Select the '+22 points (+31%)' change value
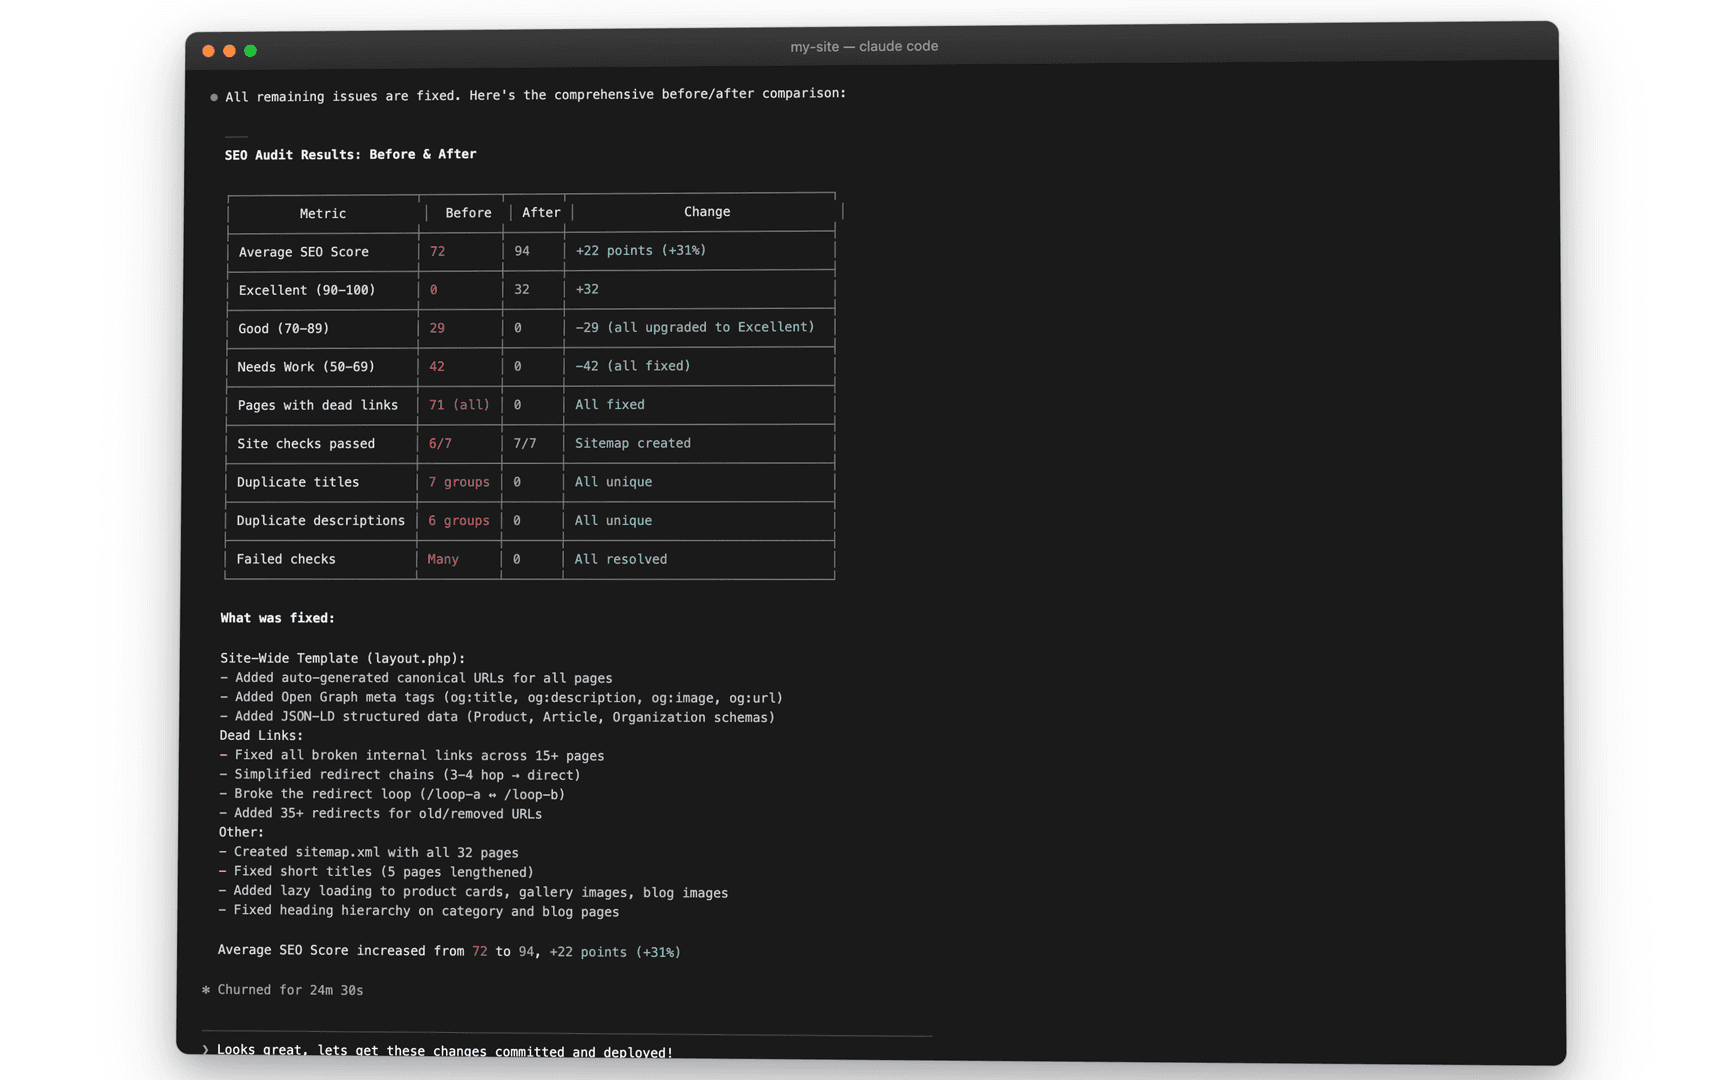 639,250
